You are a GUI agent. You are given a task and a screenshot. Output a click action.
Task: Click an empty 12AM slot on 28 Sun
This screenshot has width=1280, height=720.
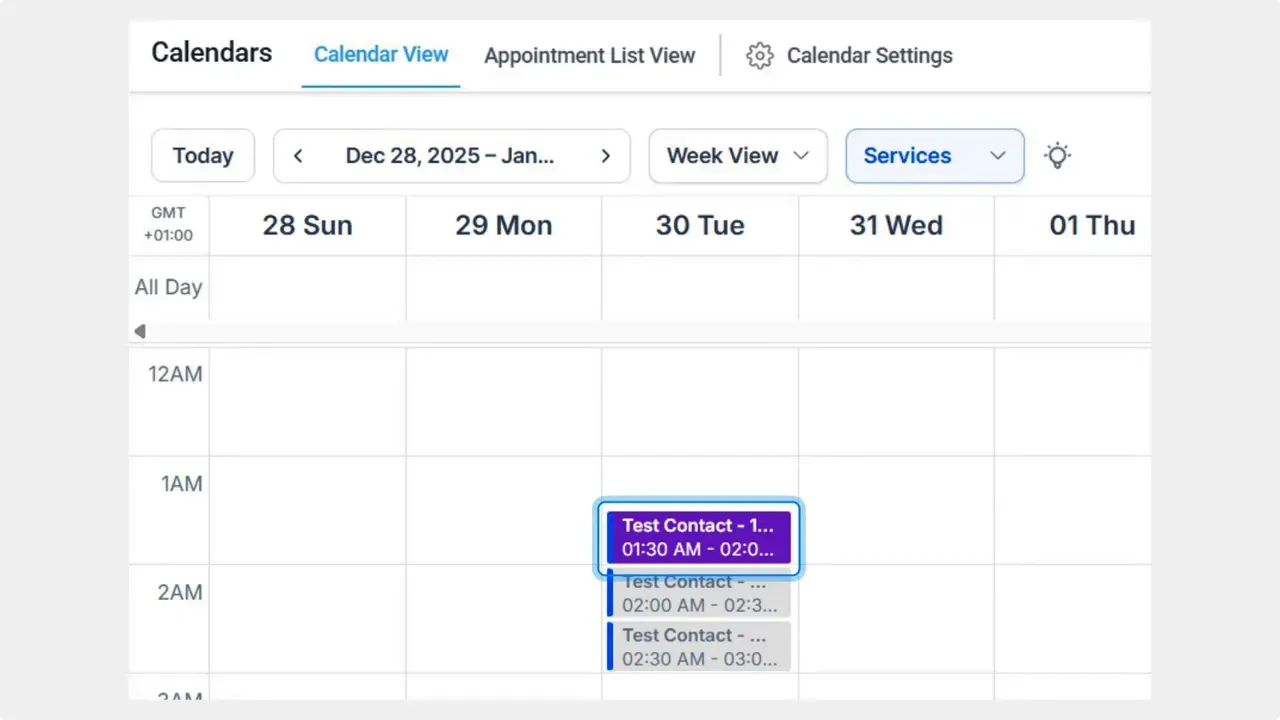coord(307,400)
